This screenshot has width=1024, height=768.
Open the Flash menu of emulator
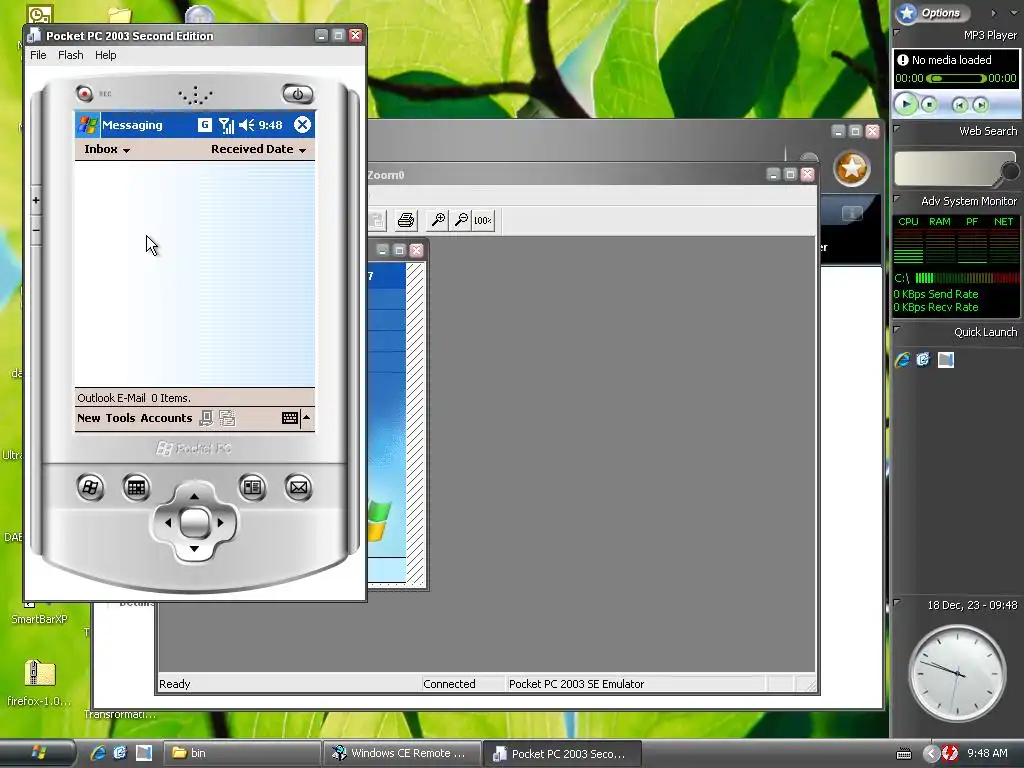point(71,55)
